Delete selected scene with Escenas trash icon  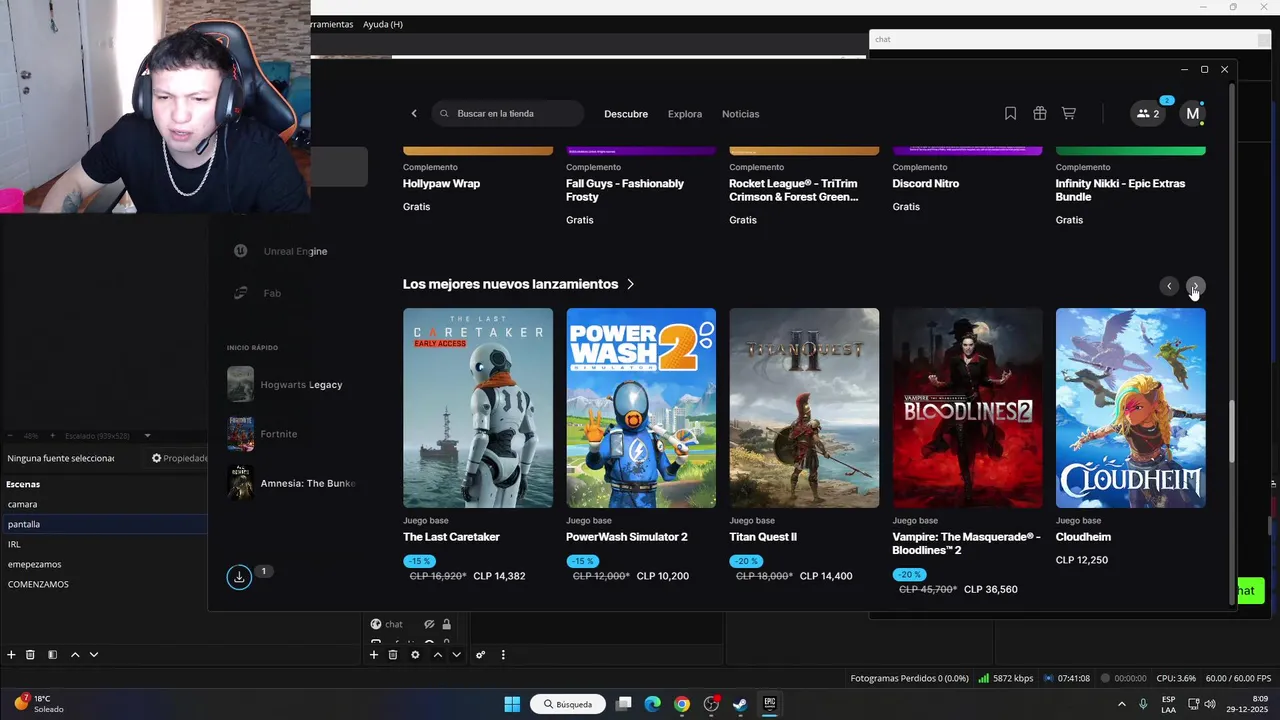(x=30, y=655)
